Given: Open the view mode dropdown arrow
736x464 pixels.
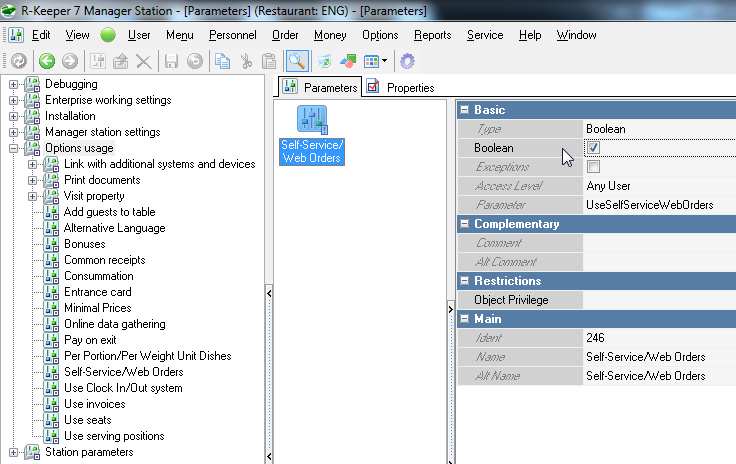Looking at the screenshot, I should pos(384,61).
